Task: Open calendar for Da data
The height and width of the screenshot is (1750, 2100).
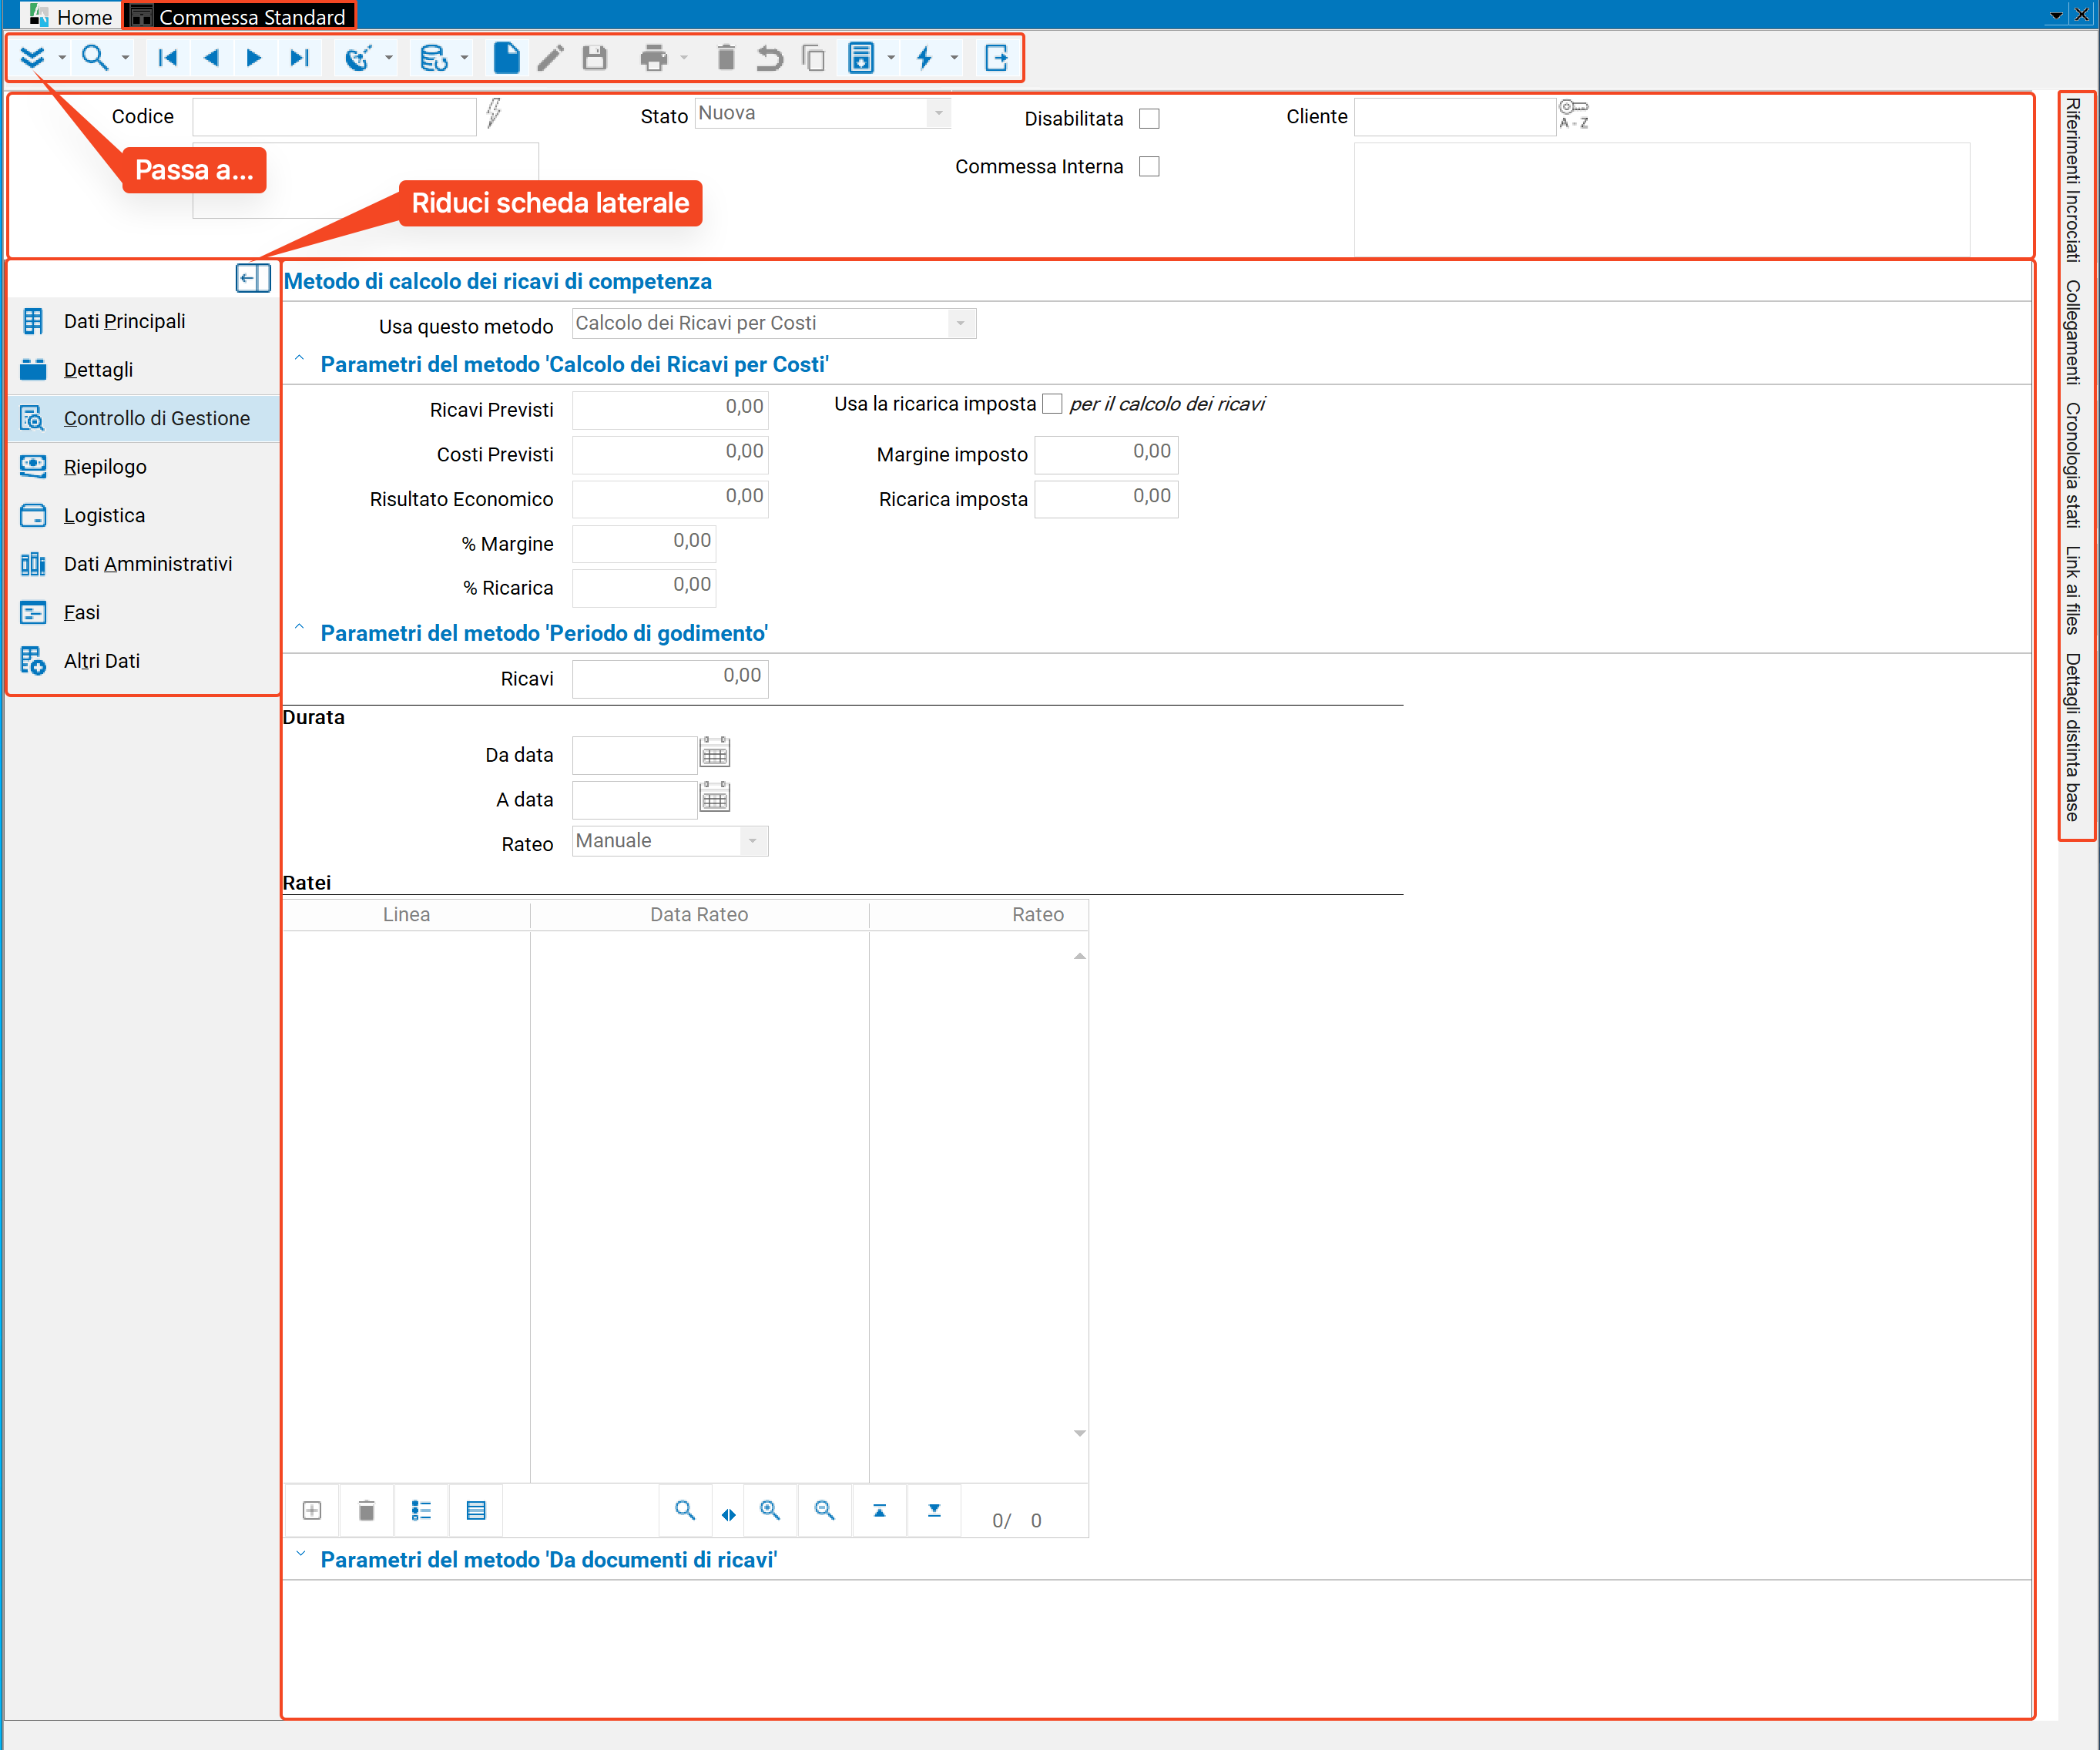Action: (x=715, y=753)
